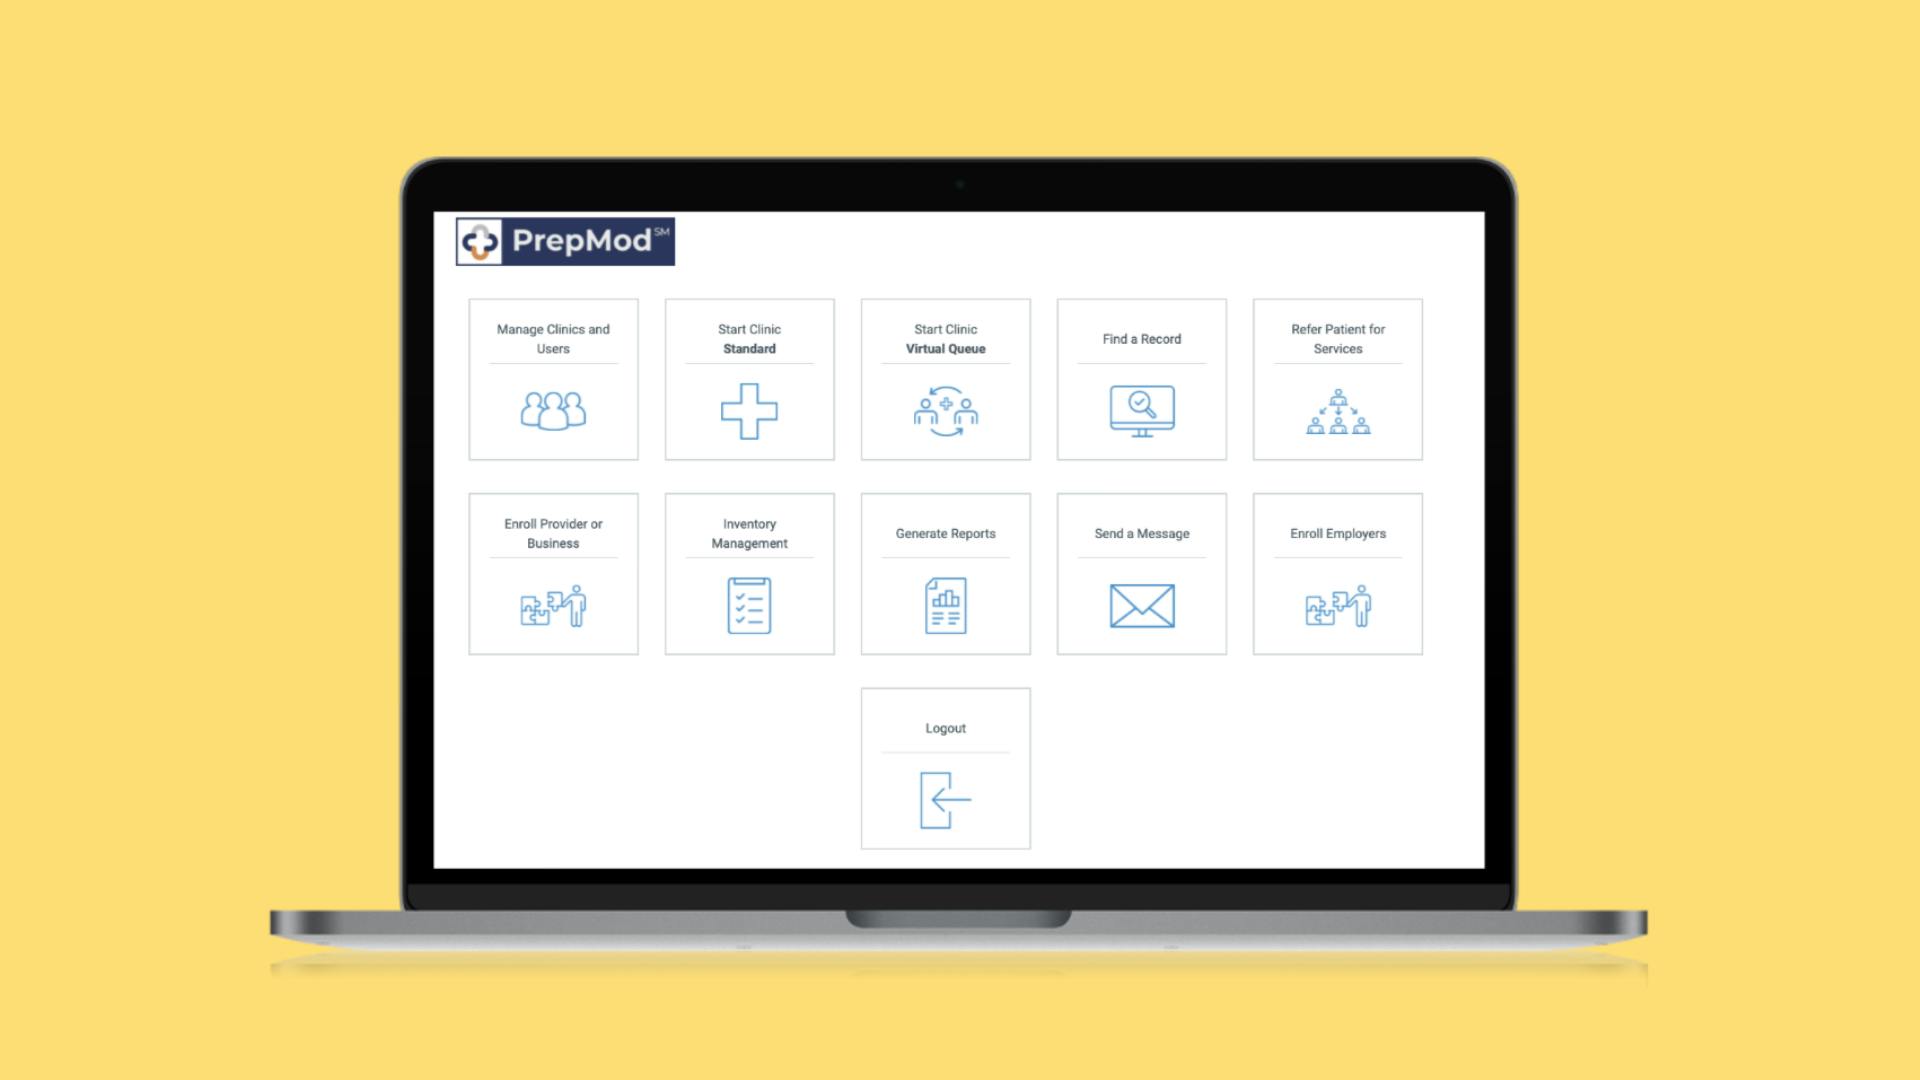Click the Logout arrow icon
Viewport: 1920px width, 1080px height.
945,800
